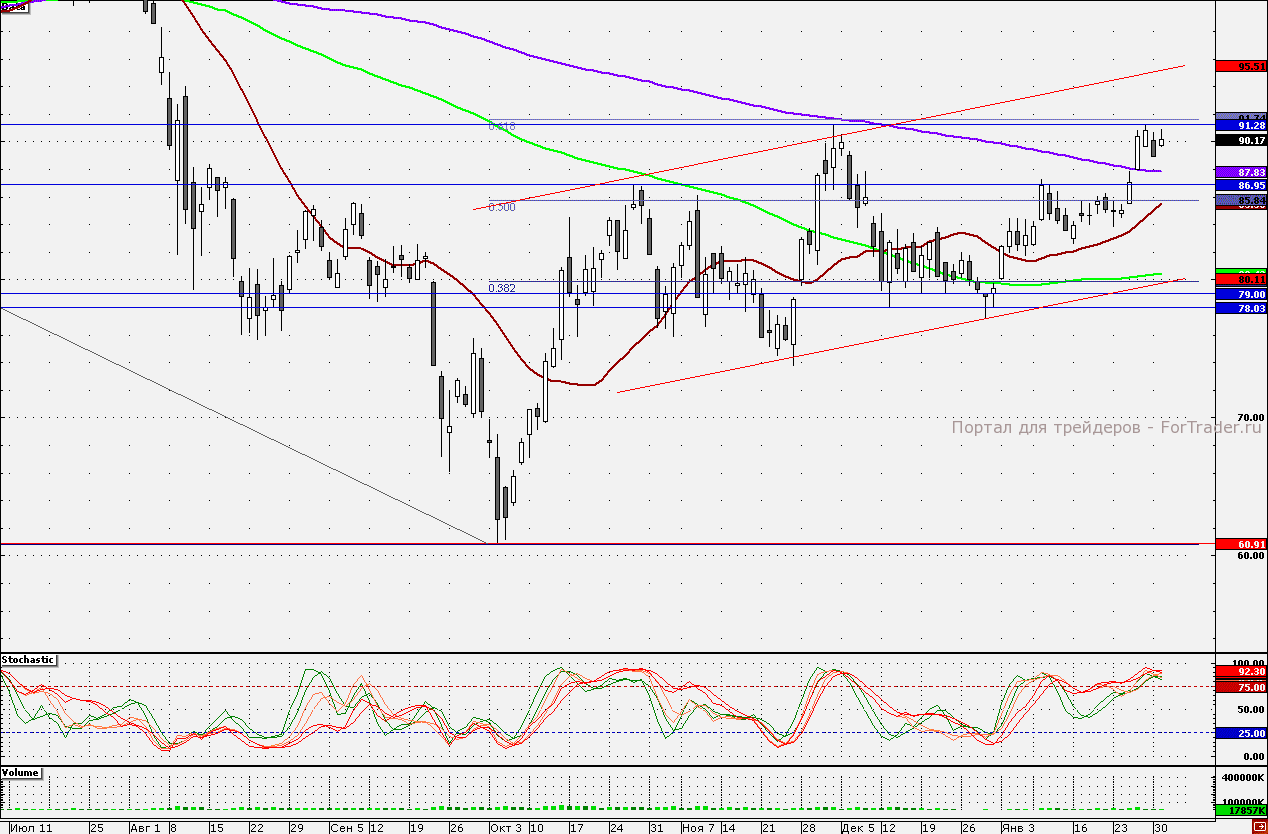Click the stochastic 92.30 value tag
Image resolution: width=1268 pixels, height=834 pixels.
pos(1240,673)
